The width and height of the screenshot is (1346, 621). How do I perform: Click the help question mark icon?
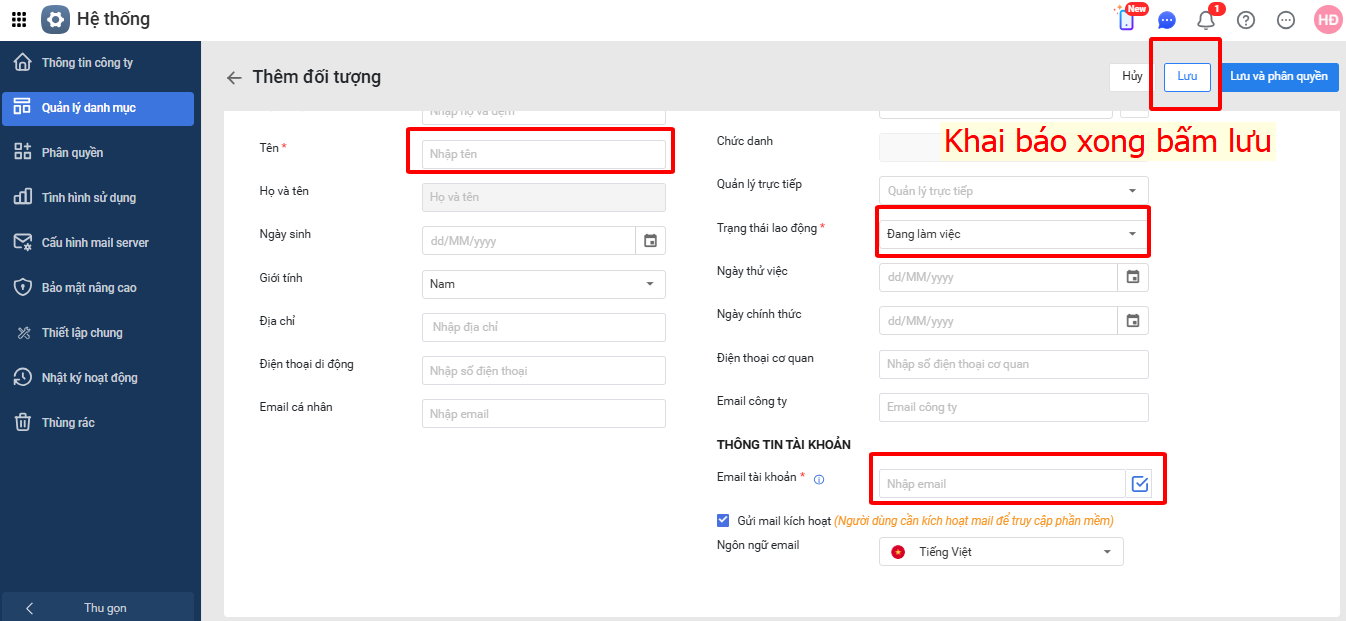1246,20
